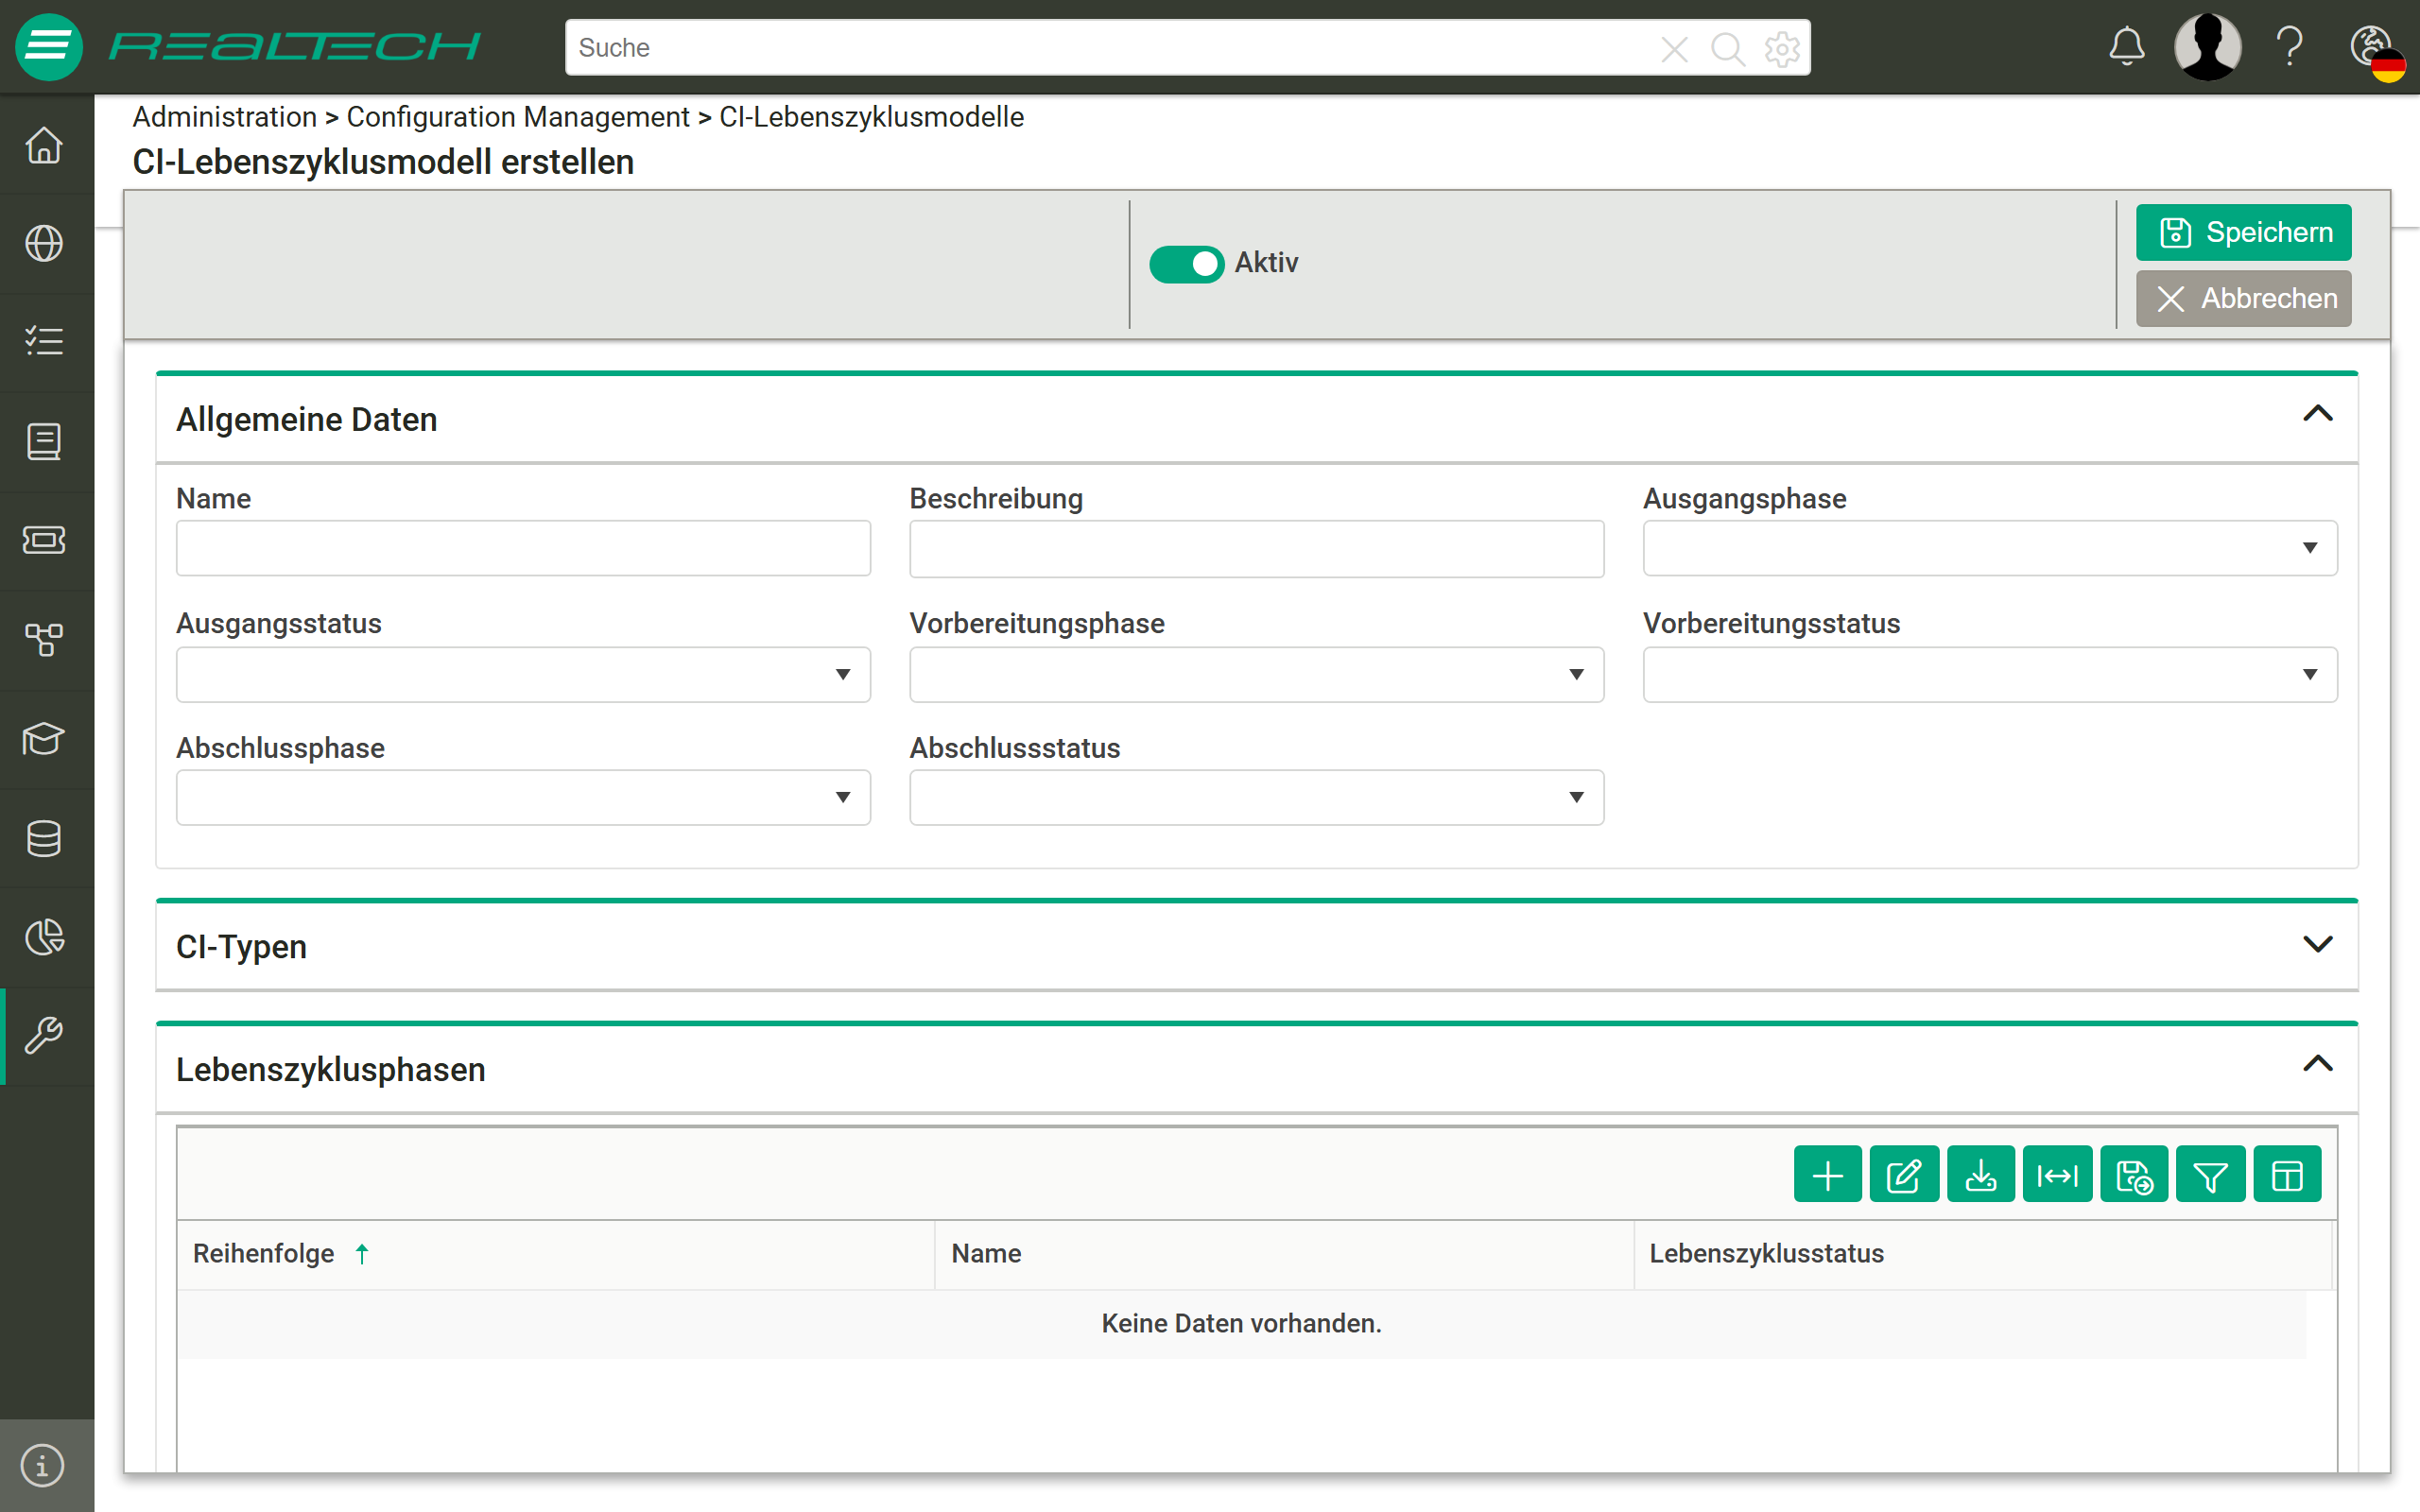Open the Vorbereitungsphase dropdown
This screenshot has height=1512, width=2420.
pos(1256,675)
